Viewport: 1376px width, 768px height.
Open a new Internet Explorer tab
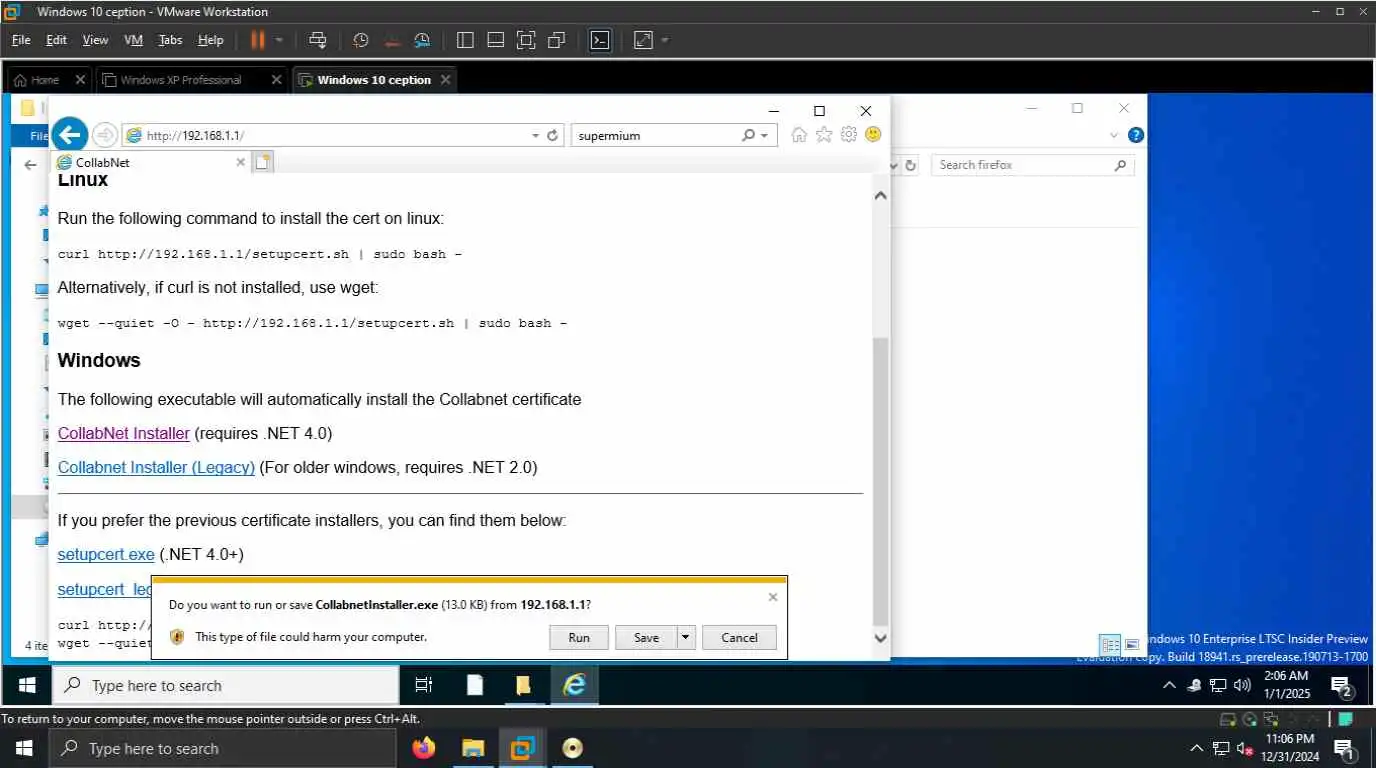262,162
